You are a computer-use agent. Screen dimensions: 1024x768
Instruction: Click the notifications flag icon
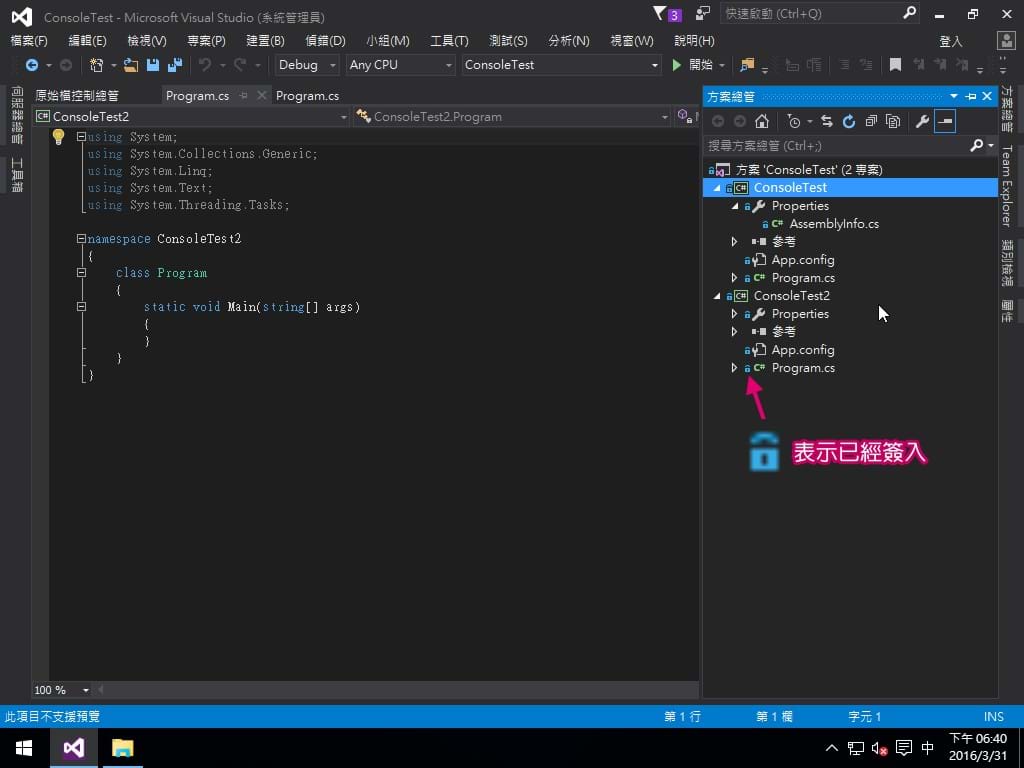[660, 13]
